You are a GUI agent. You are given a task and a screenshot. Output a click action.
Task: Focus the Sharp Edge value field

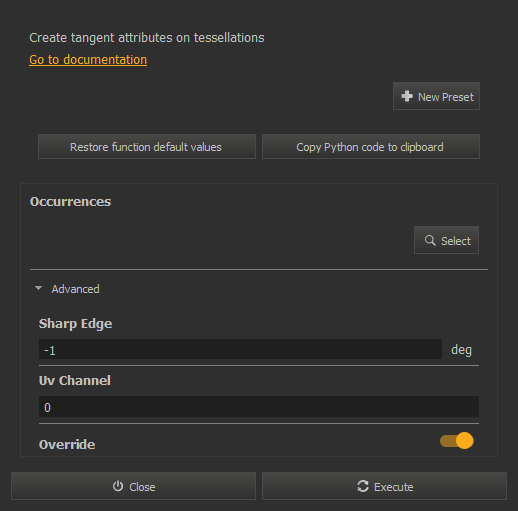click(x=240, y=349)
